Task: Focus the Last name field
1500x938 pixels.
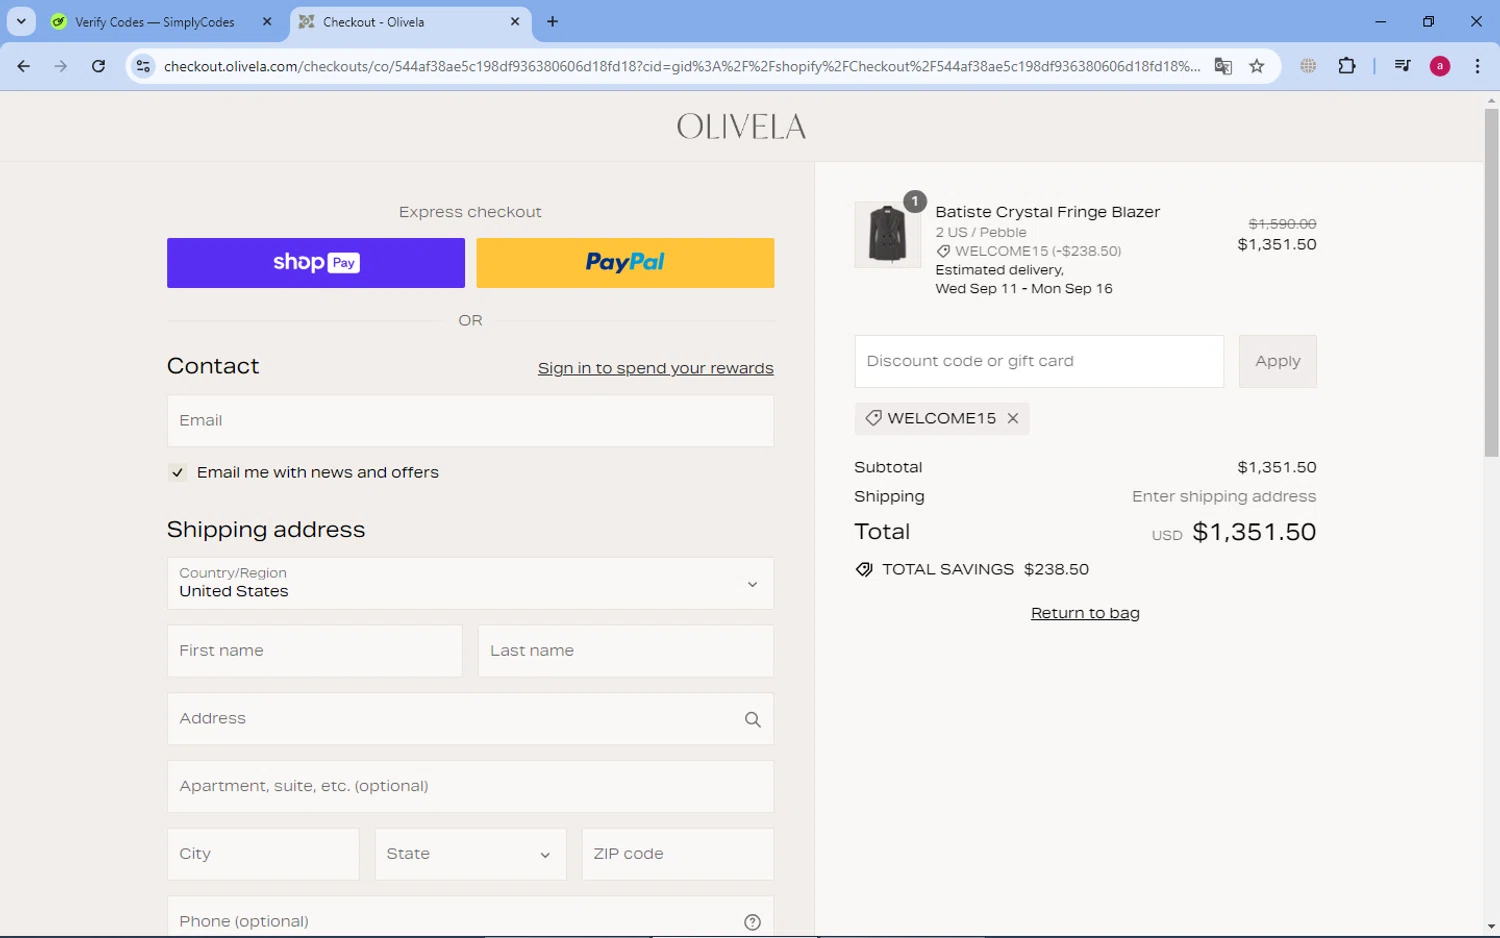Action: 626,651
